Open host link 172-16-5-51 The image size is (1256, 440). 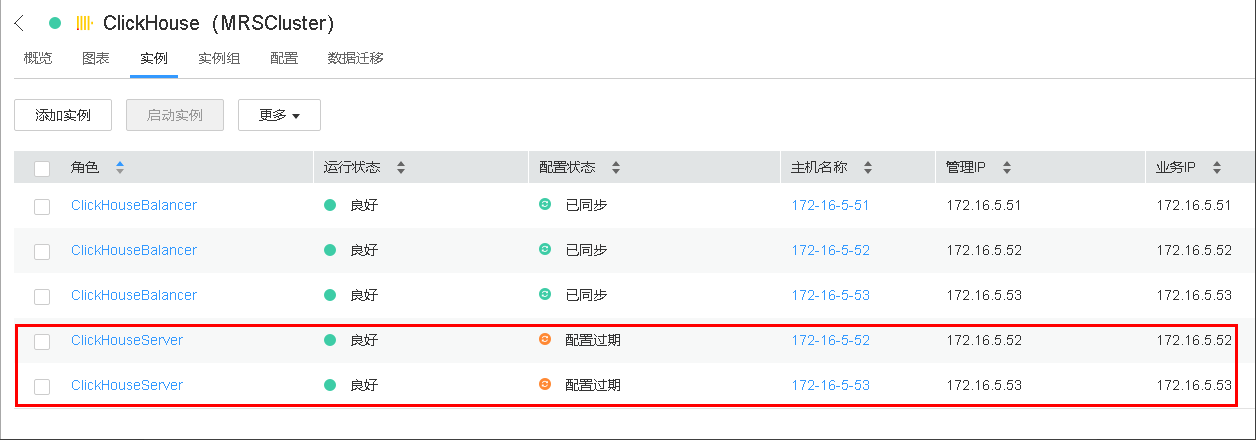click(830, 205)
